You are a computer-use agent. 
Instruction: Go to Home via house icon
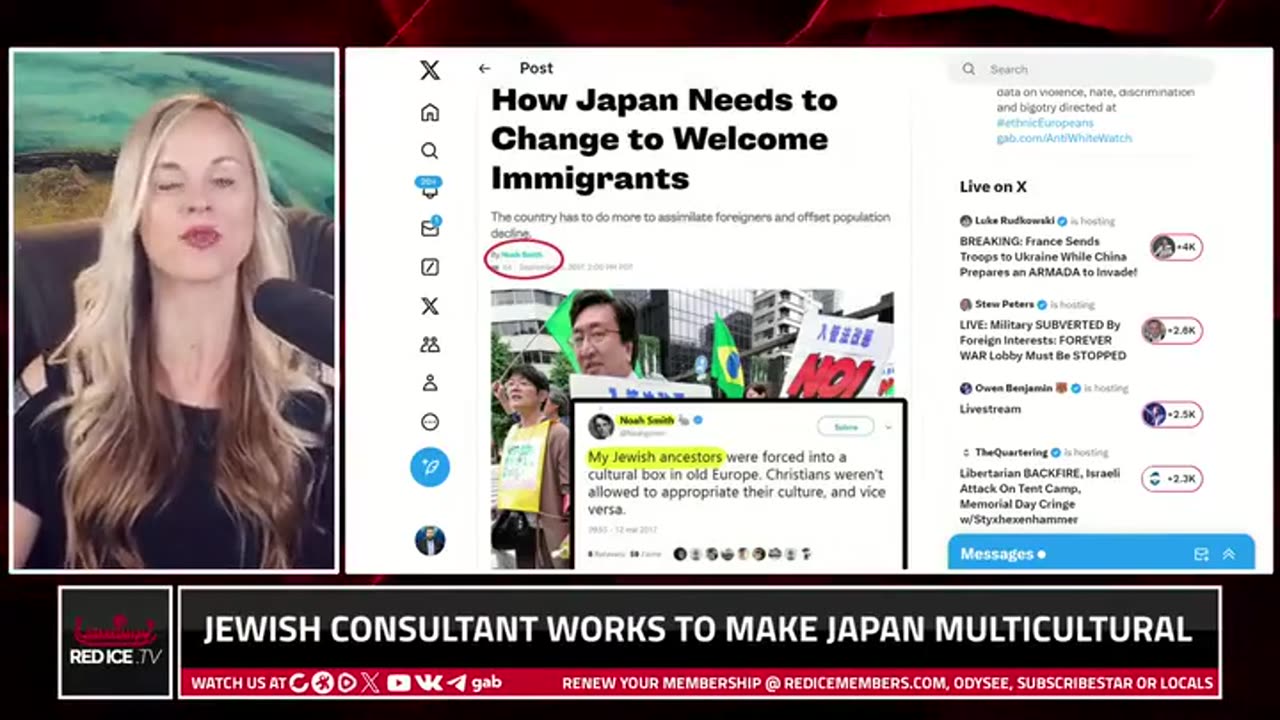click(x=430, y=112)
